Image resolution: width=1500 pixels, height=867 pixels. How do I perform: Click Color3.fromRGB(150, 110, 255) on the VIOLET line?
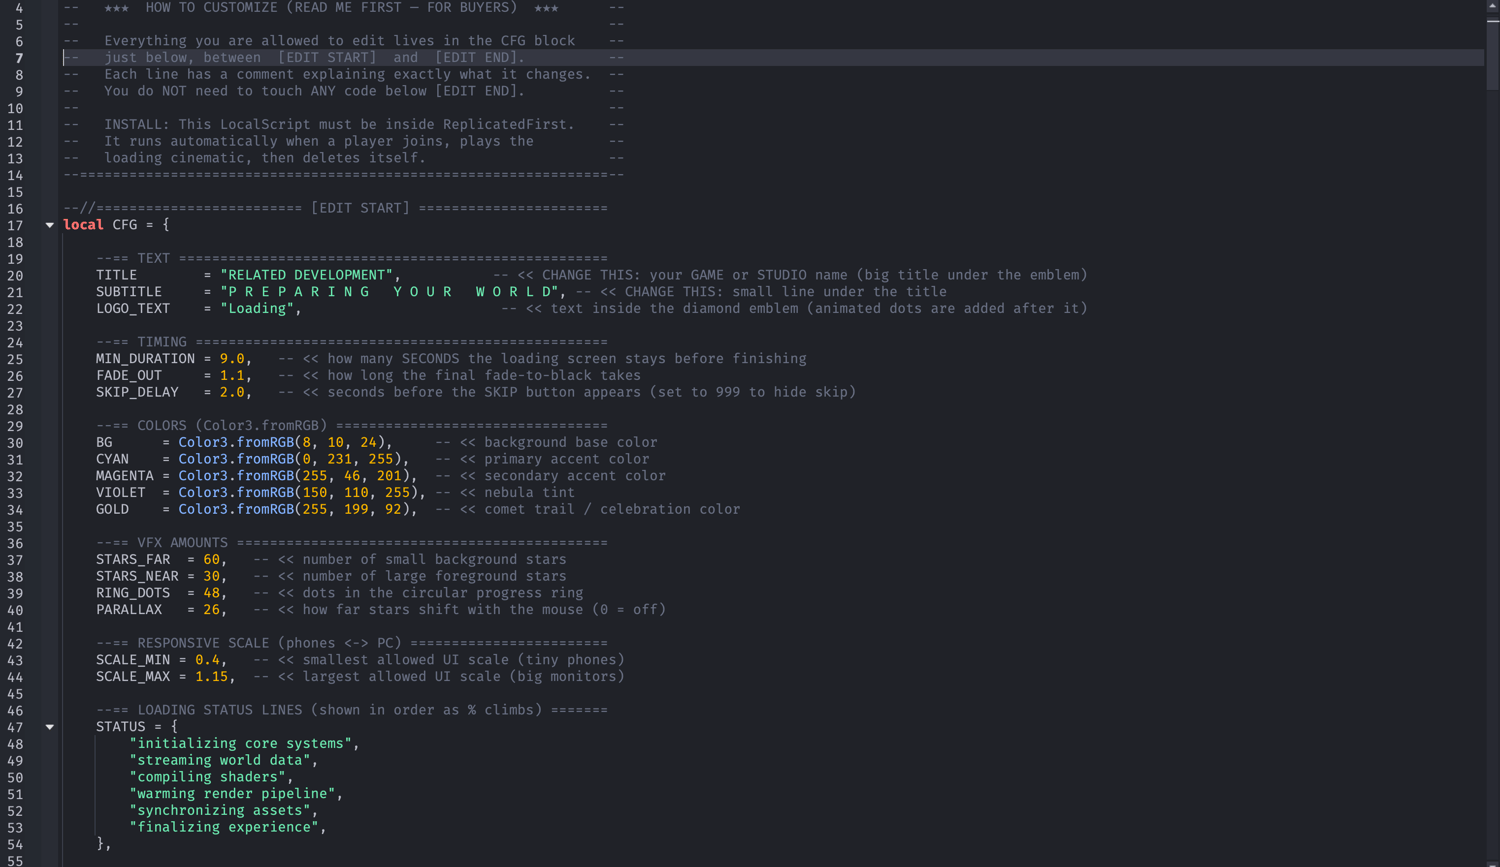pos(298,493)
